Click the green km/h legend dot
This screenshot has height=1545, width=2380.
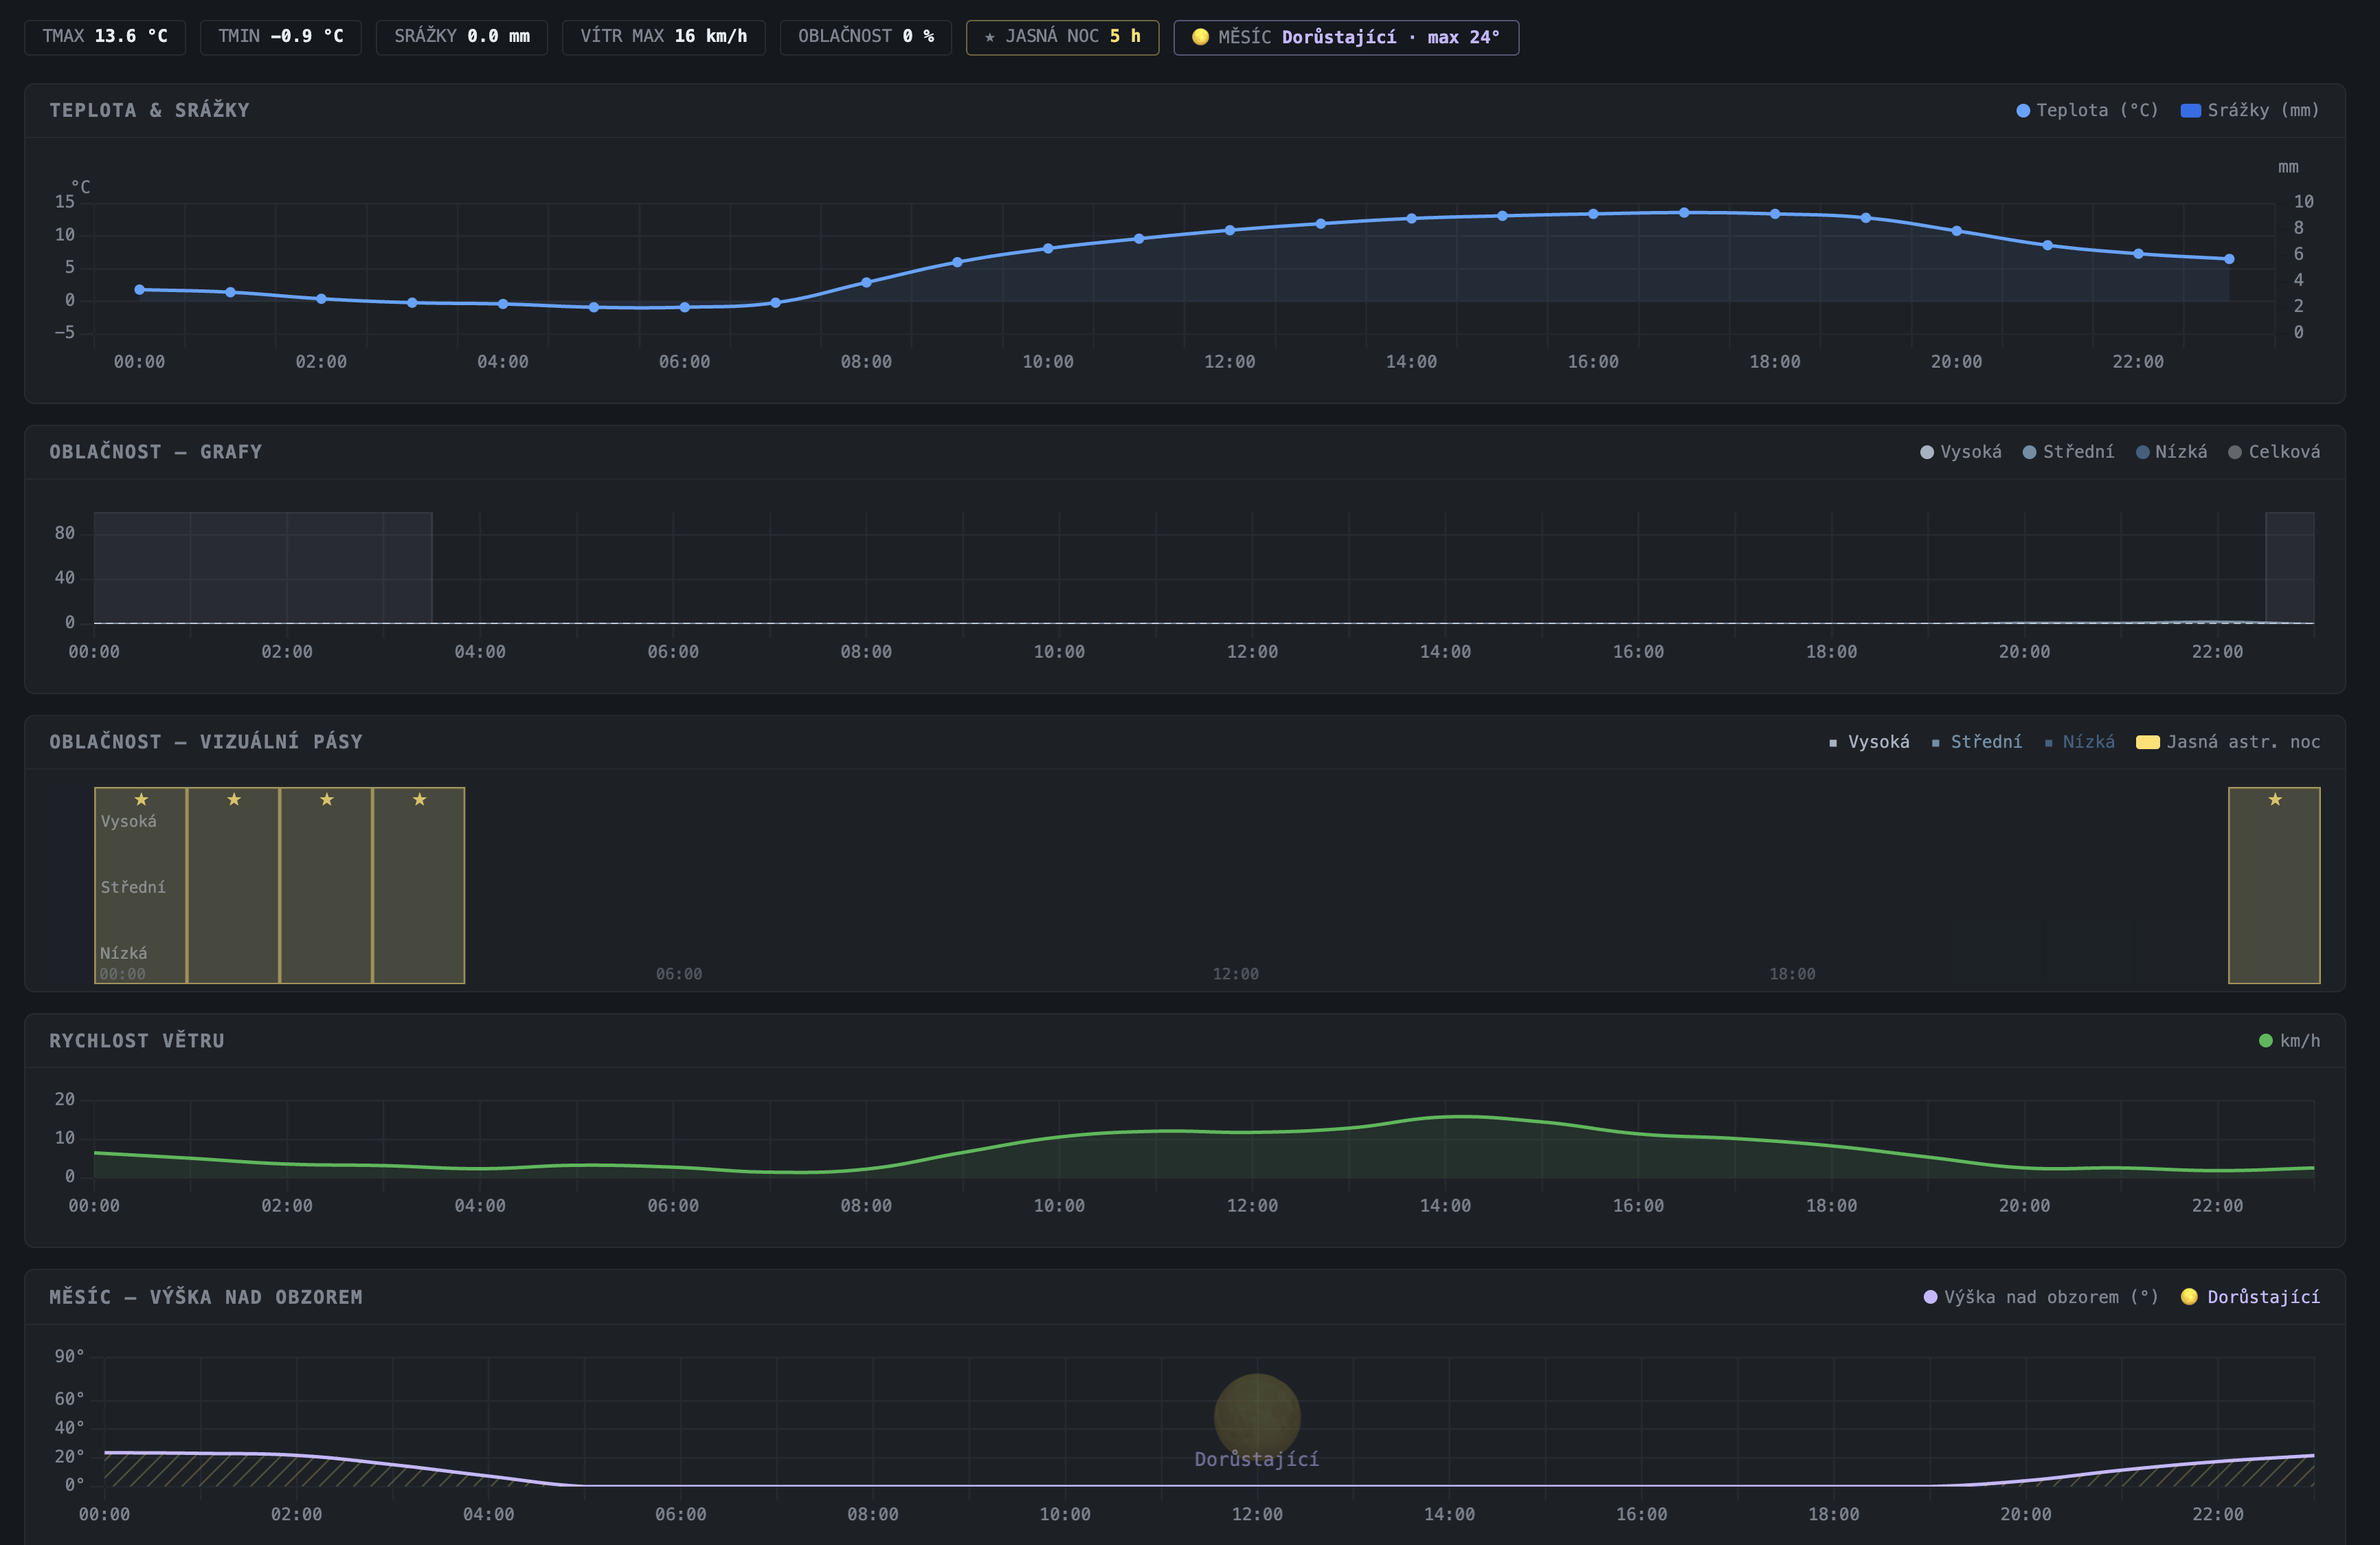[2266, 1041]
